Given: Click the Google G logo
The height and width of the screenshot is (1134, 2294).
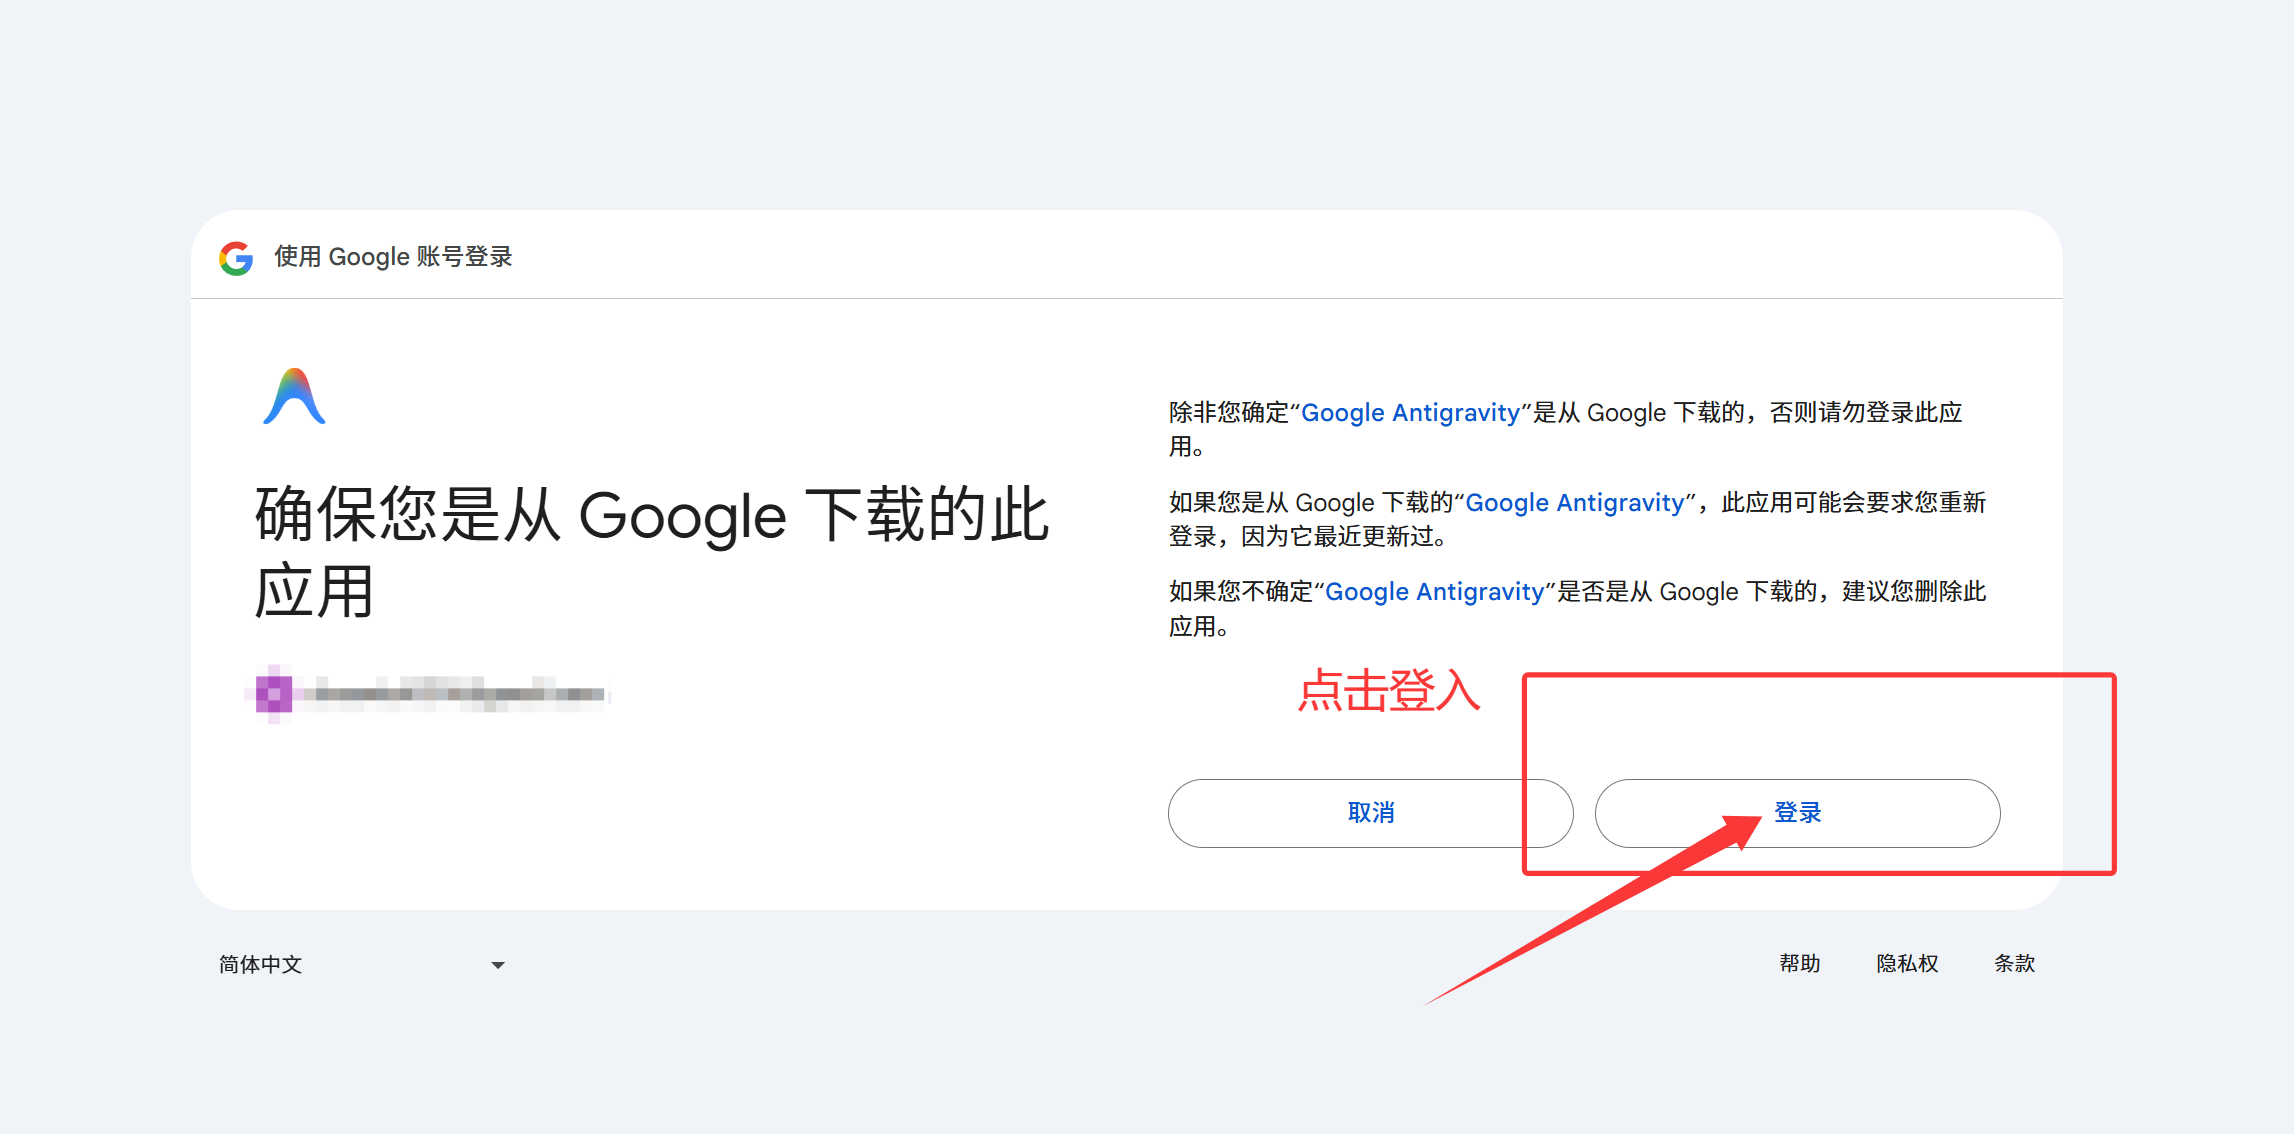Looking at the screenshot, I should [x=236, y=258].
